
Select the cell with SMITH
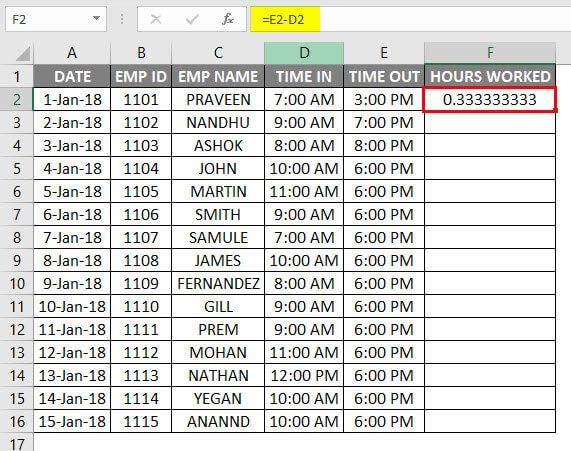218,214
